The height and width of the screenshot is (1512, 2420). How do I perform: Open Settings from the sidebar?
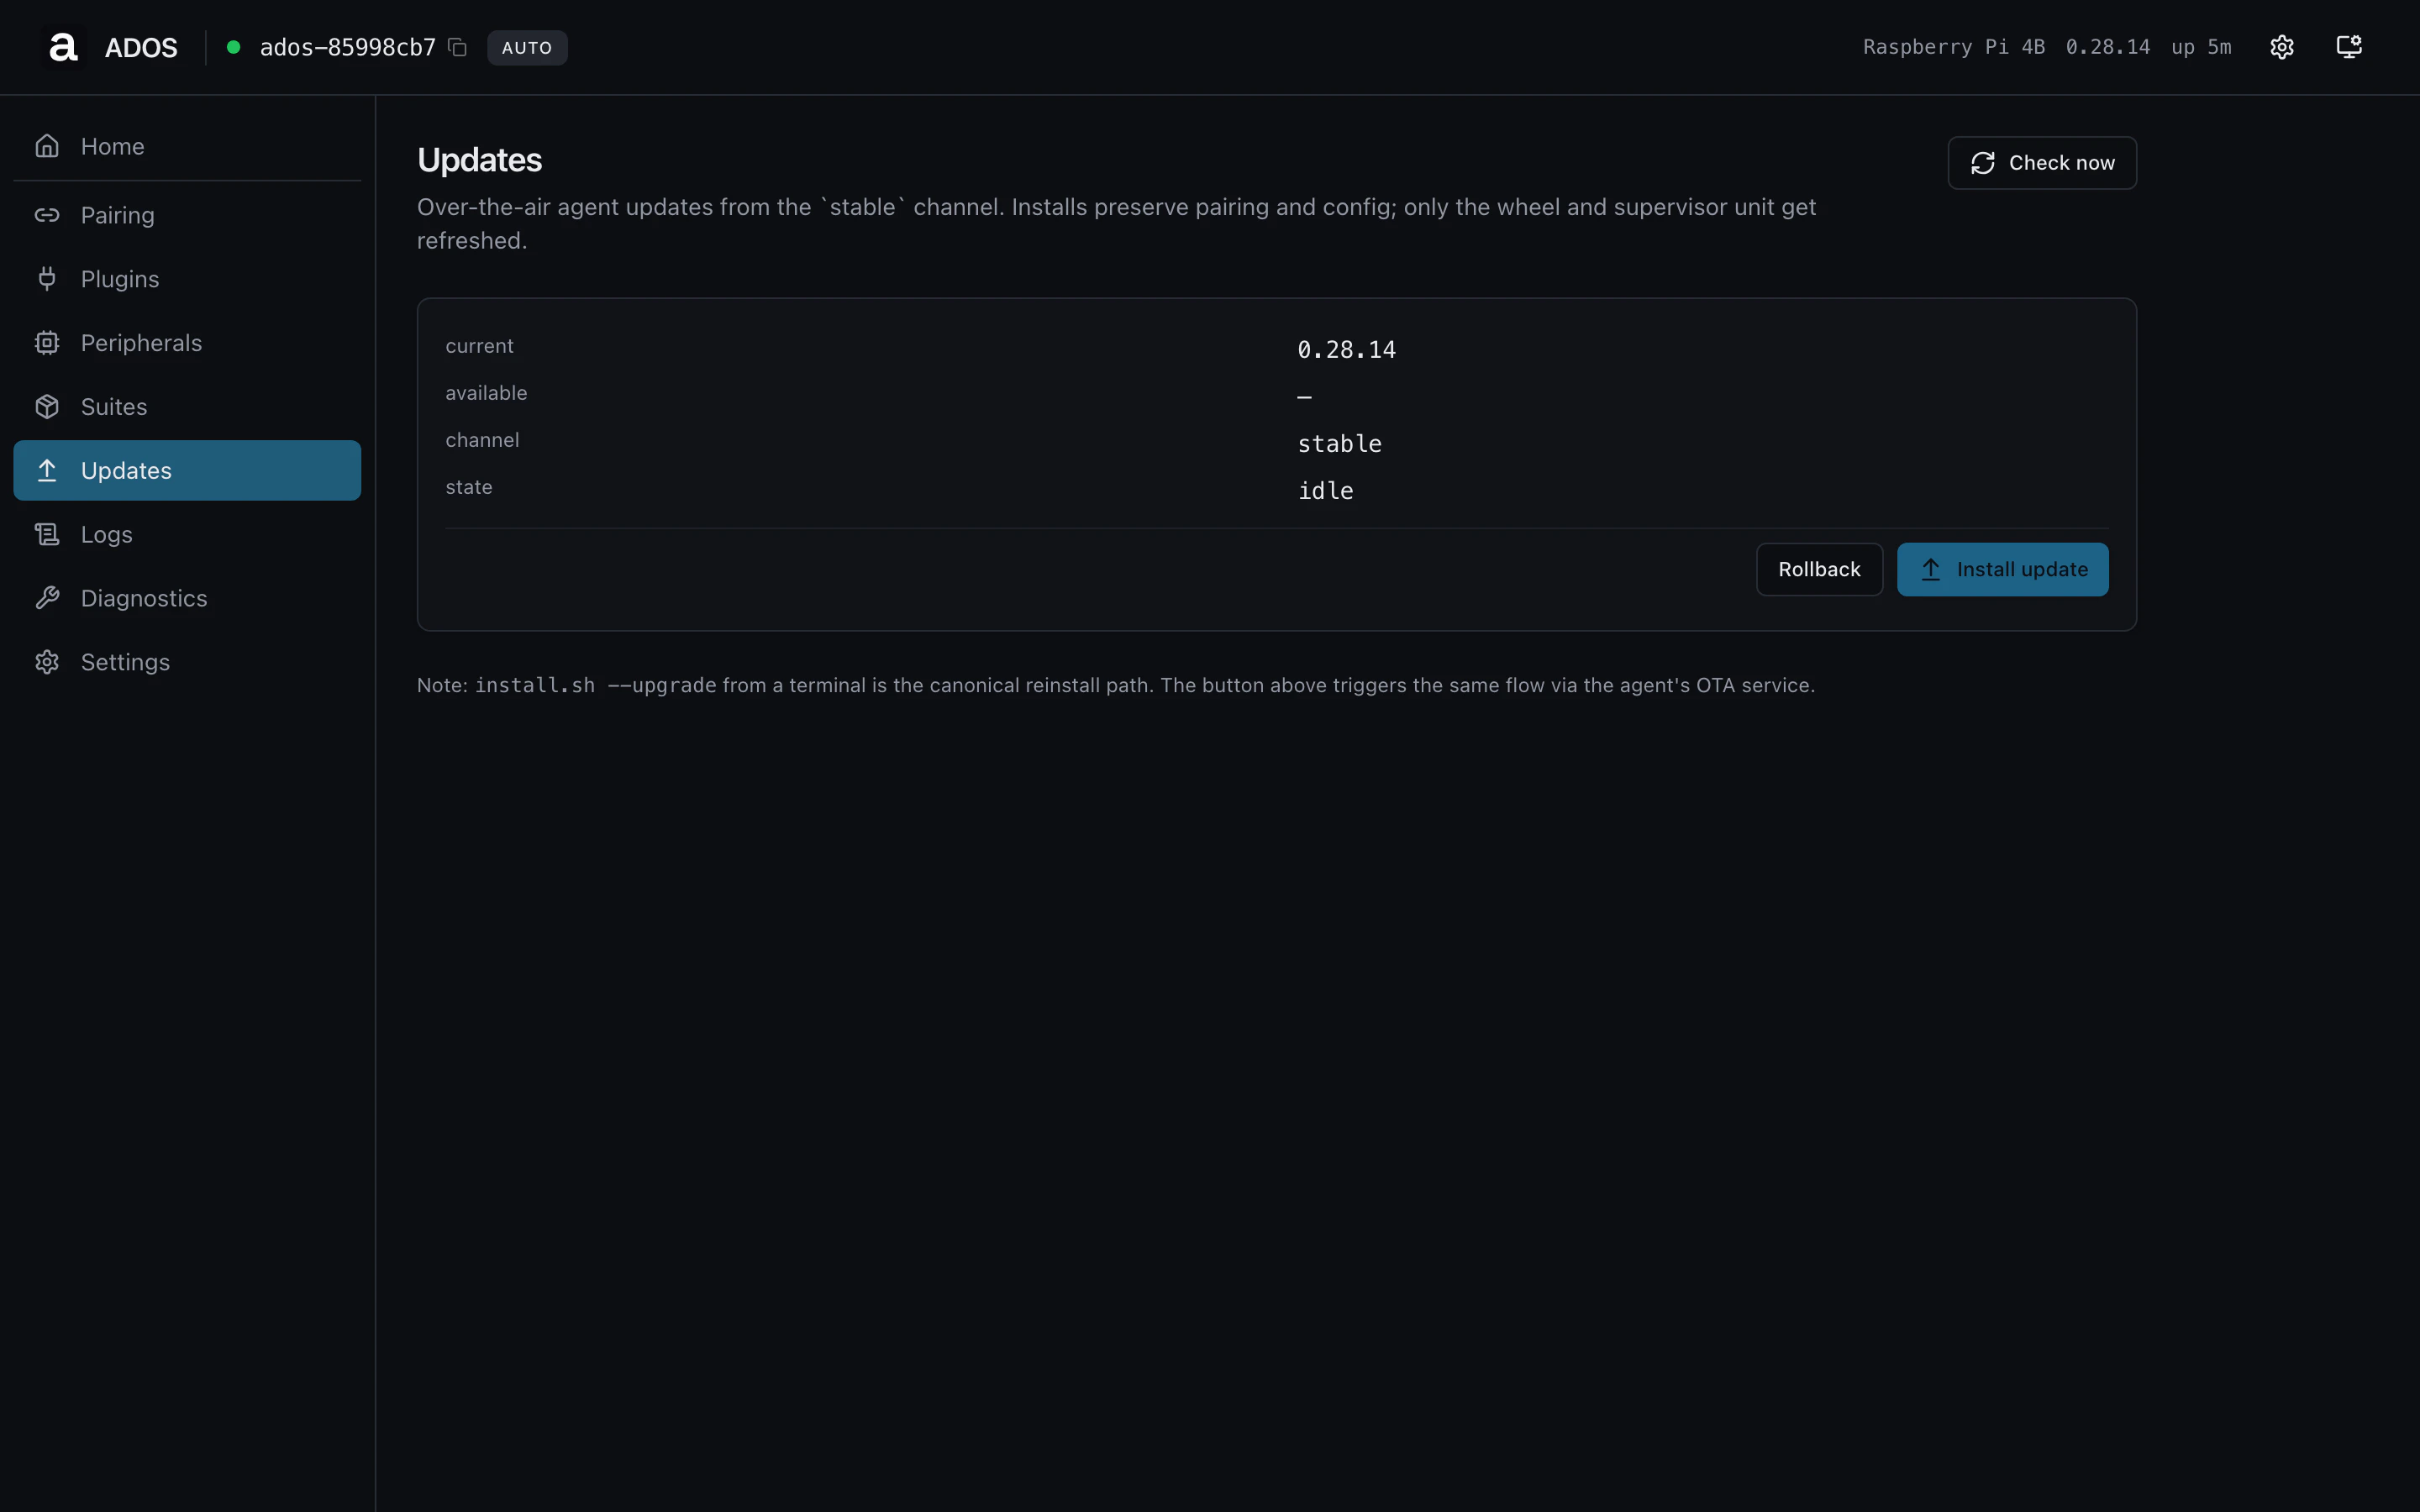[187, 662]
